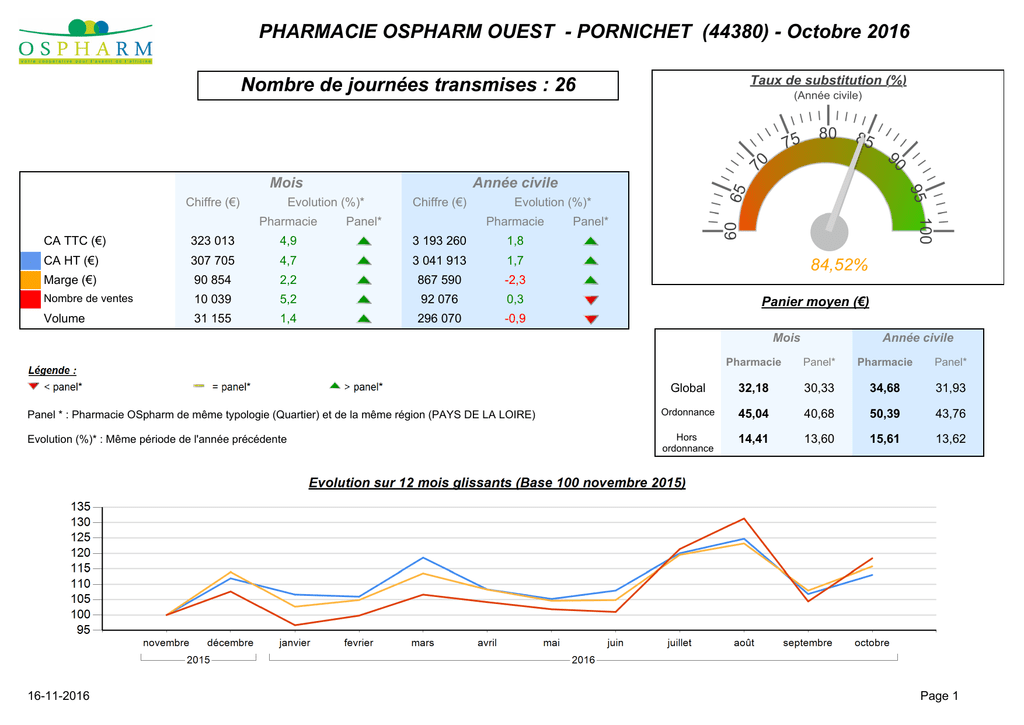
Task: Click the blue CA HT color swatch
Action: coord(31,261)
